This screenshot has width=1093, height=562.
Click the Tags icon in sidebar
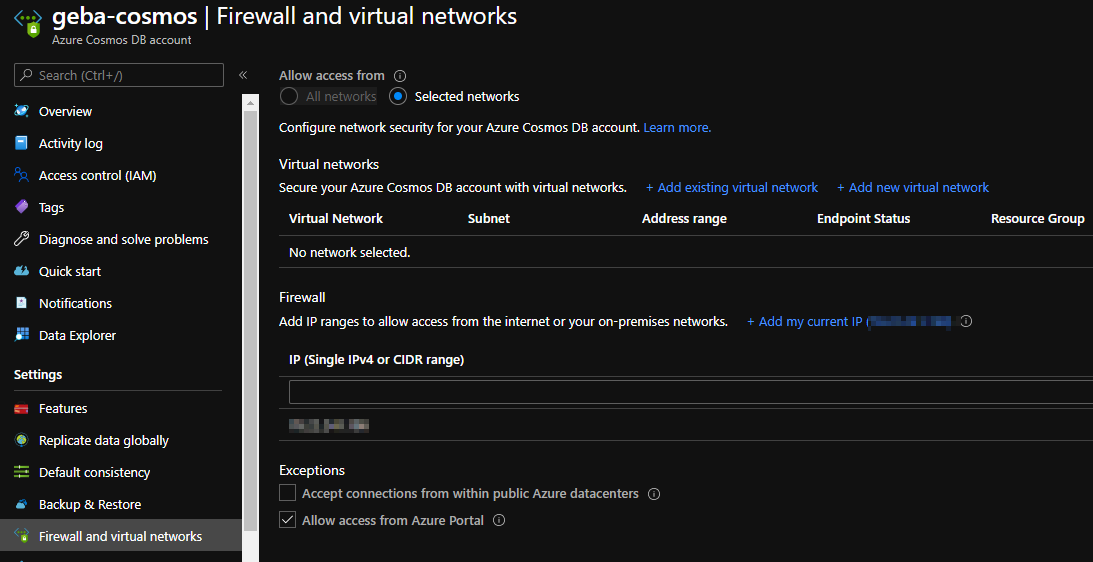(x=21, y=207)
